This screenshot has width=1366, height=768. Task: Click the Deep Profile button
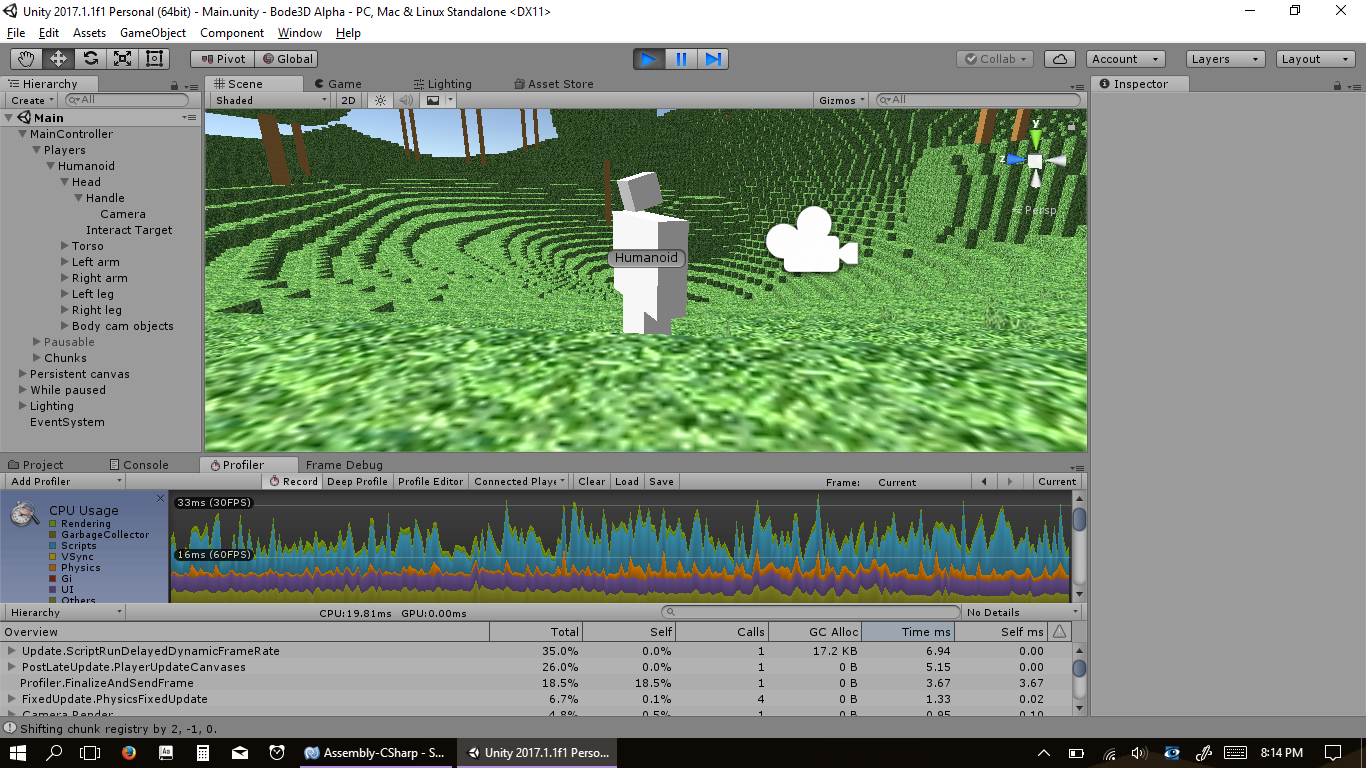357,482
